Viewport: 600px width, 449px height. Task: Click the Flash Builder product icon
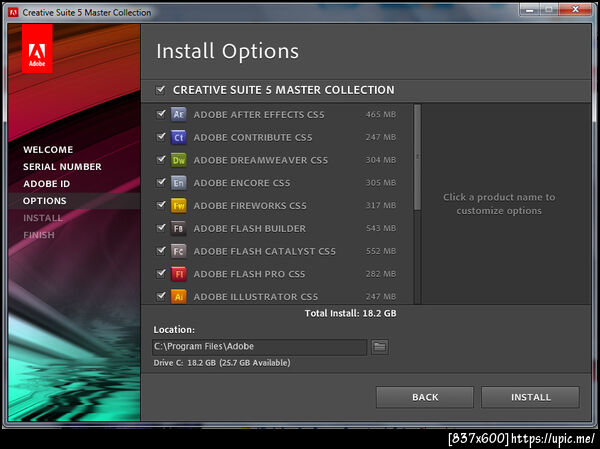point(178,228)
